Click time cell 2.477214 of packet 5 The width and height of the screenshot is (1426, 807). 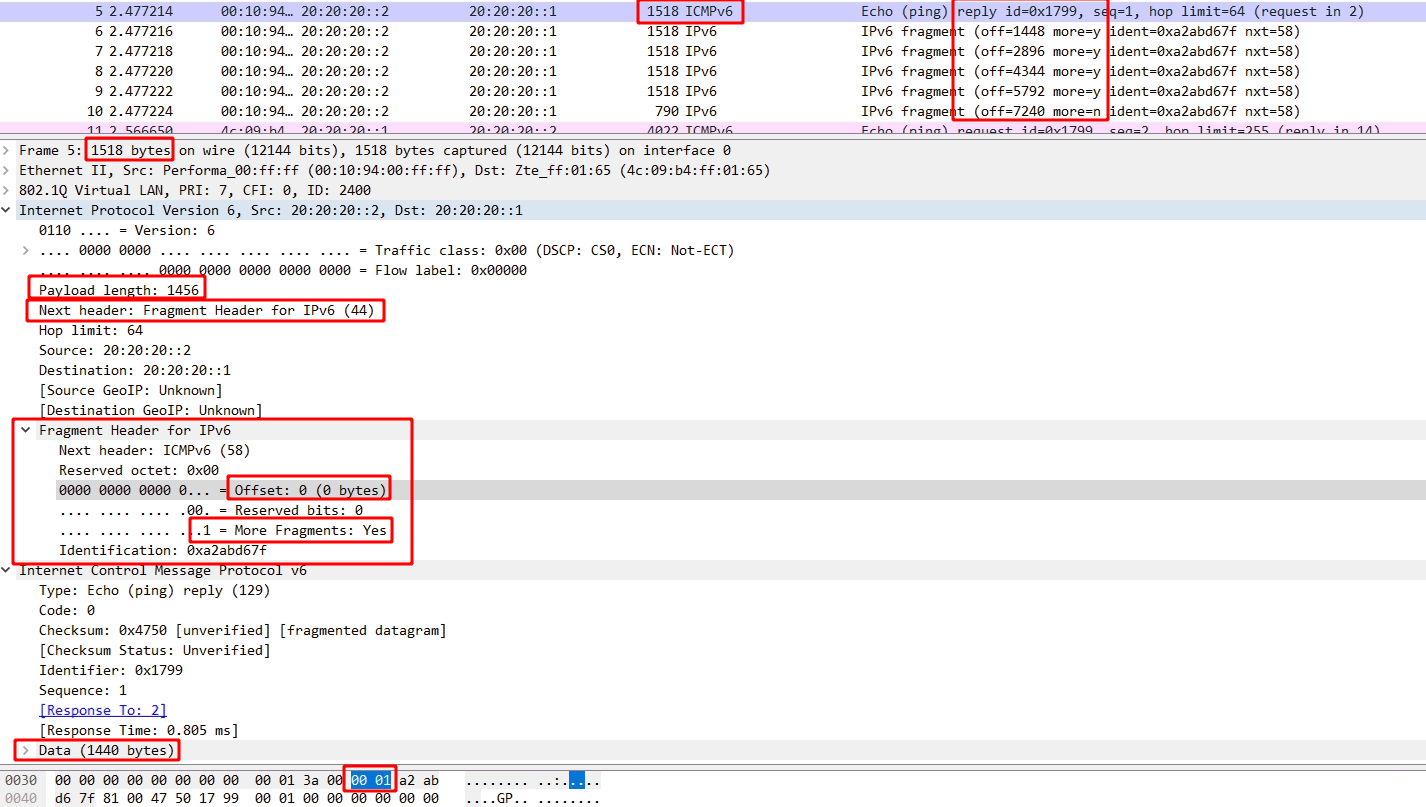[140, 11]
